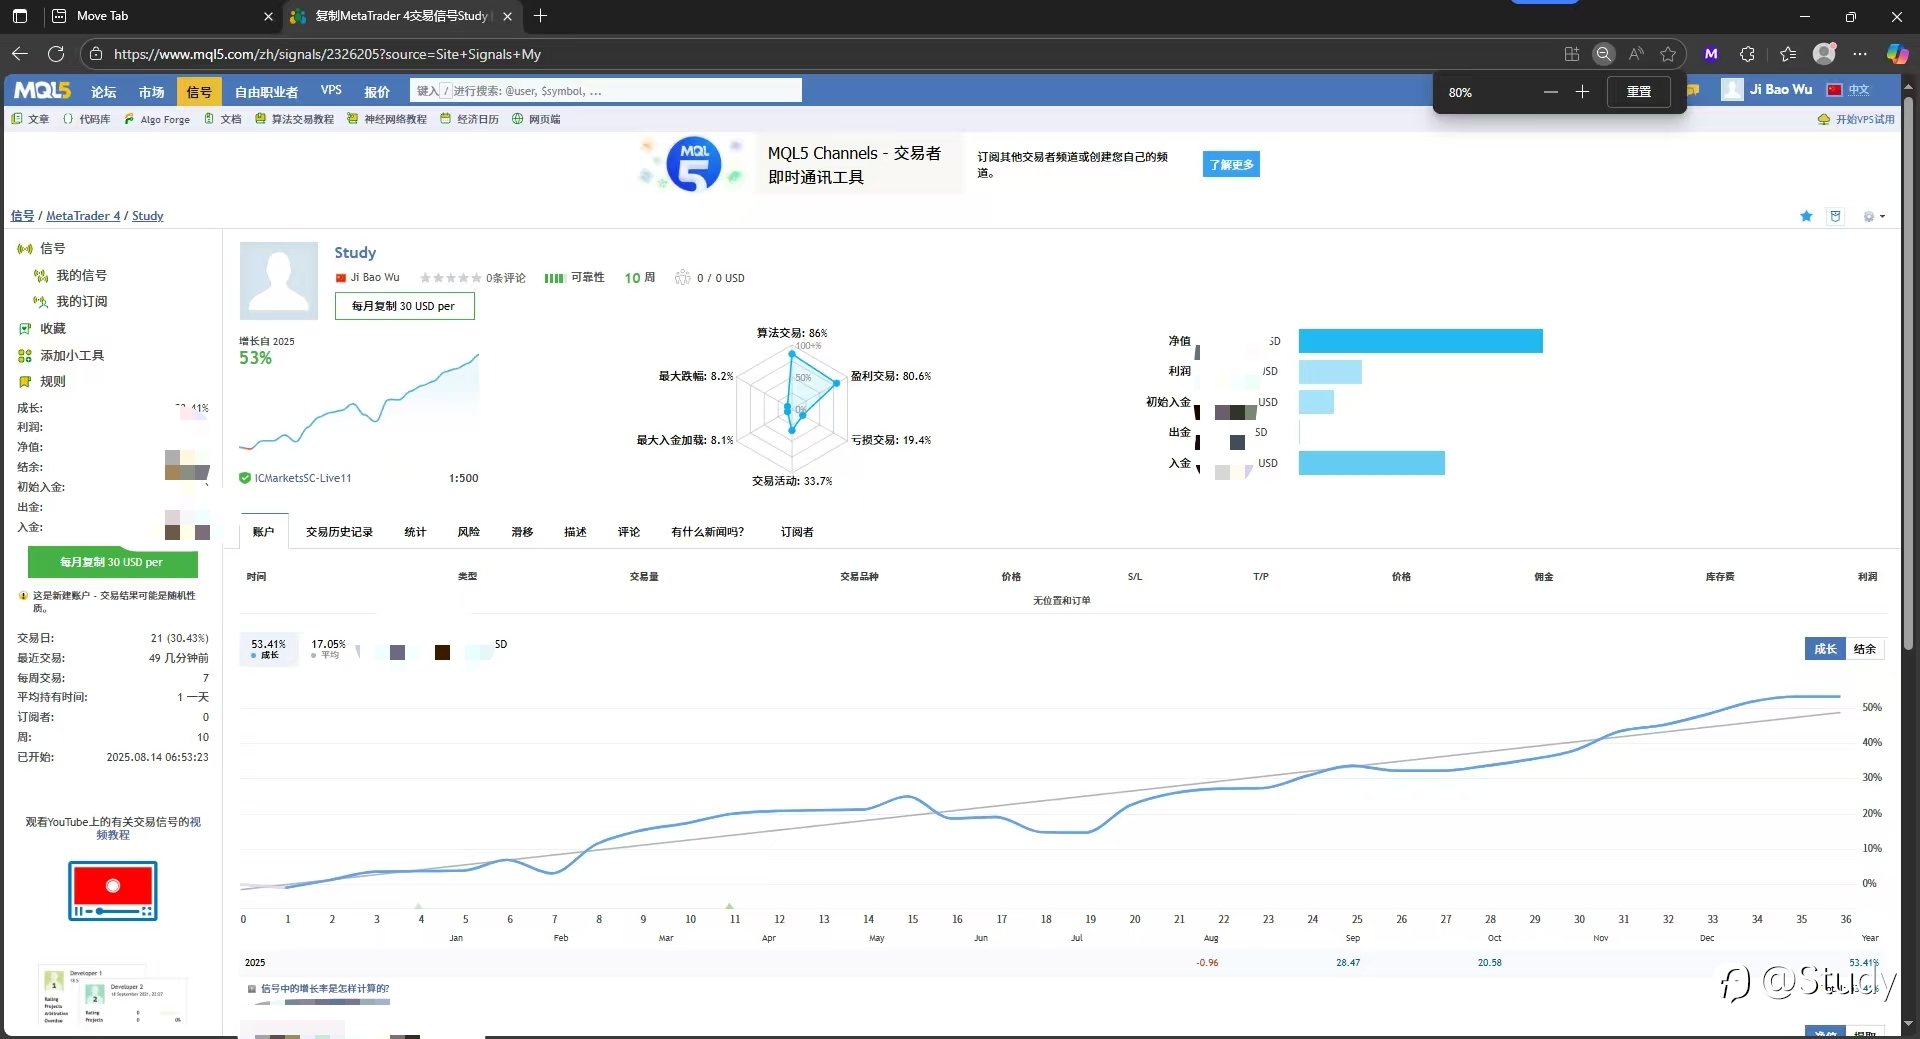Open the VPS menu item
Viewport: 1920px width, 1039px height.
click(x=331, y=91)
